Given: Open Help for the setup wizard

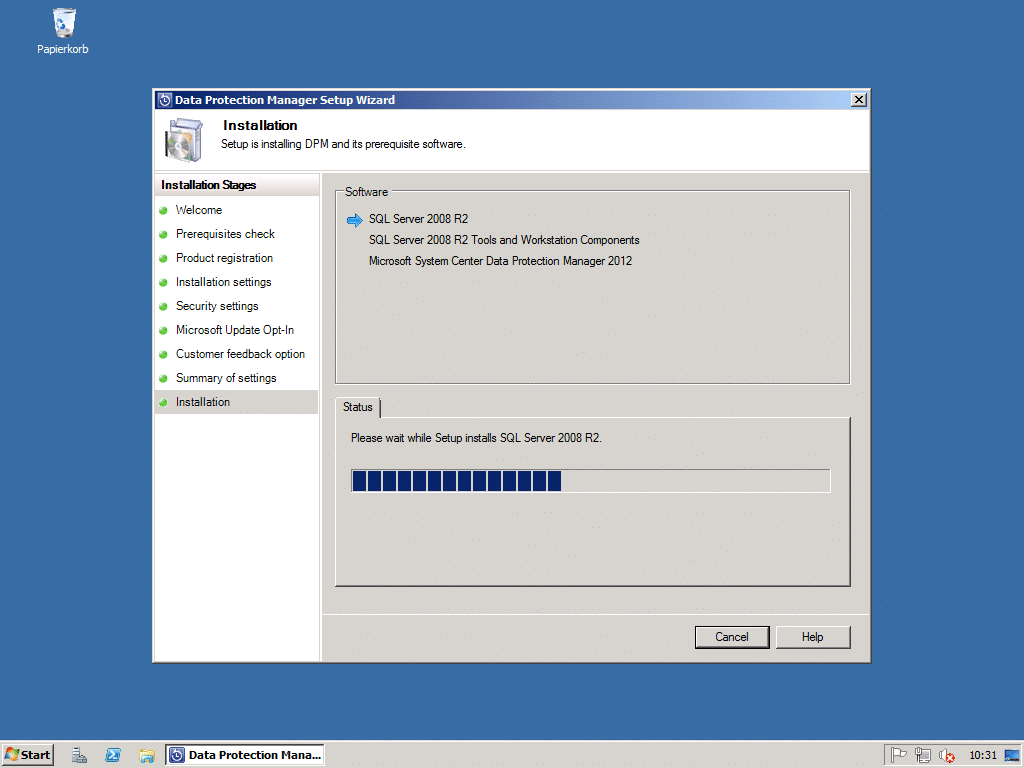Looking at the screenshot, I should click(812, 637).
